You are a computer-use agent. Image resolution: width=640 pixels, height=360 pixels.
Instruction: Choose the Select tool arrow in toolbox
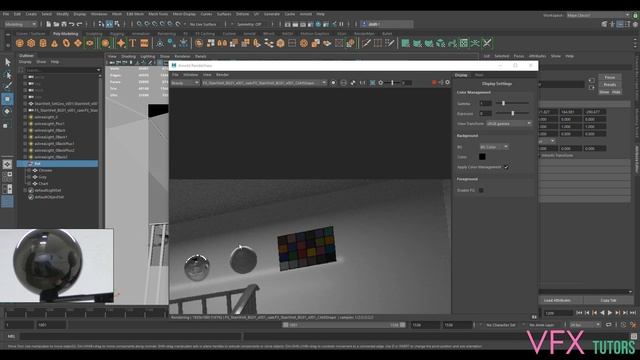tap(7, 62)
